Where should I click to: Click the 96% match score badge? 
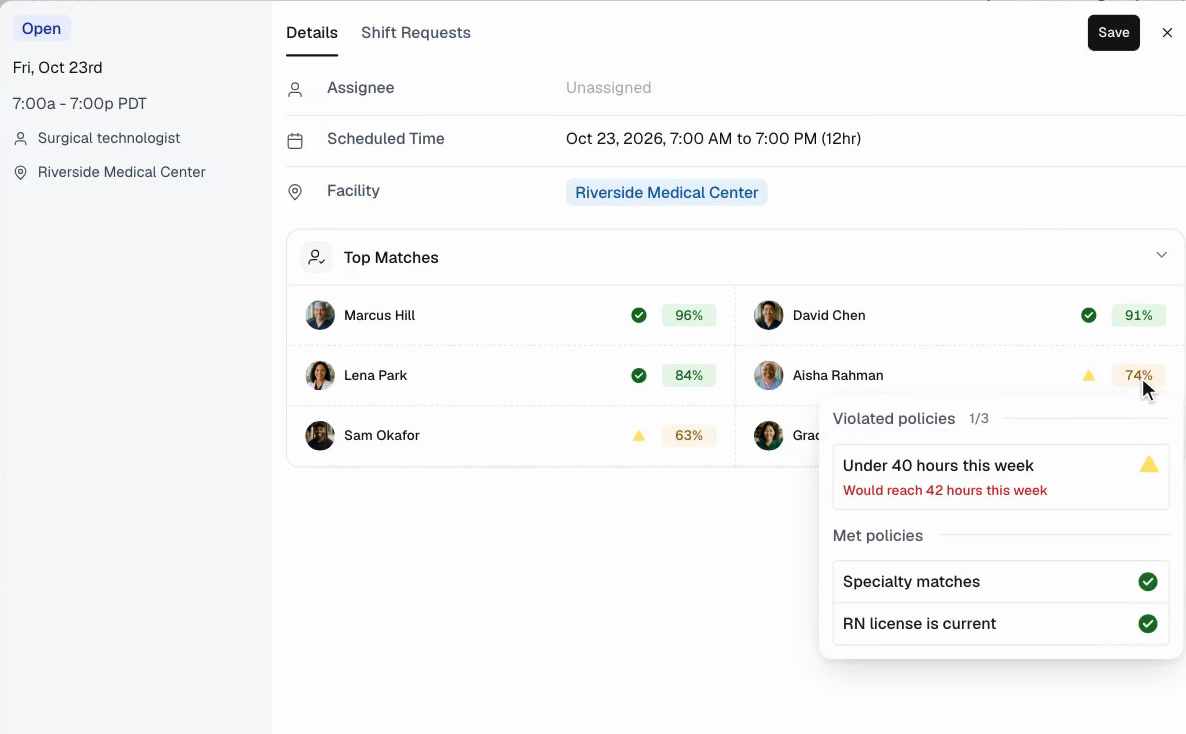tap(688, 316)
